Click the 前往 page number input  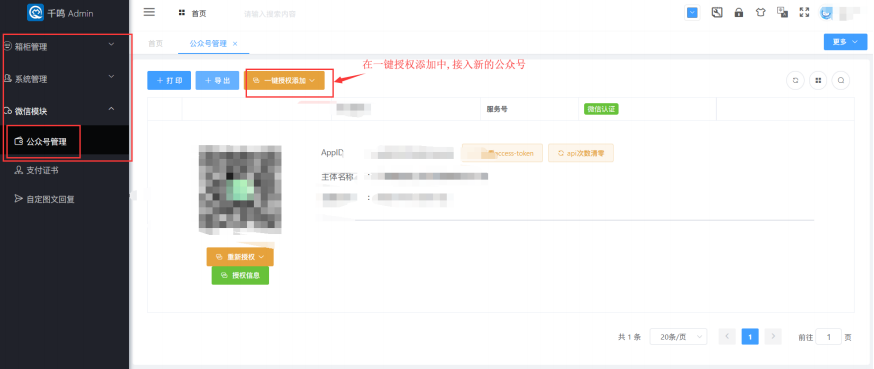pyautogui.click(x=828, y=337)
